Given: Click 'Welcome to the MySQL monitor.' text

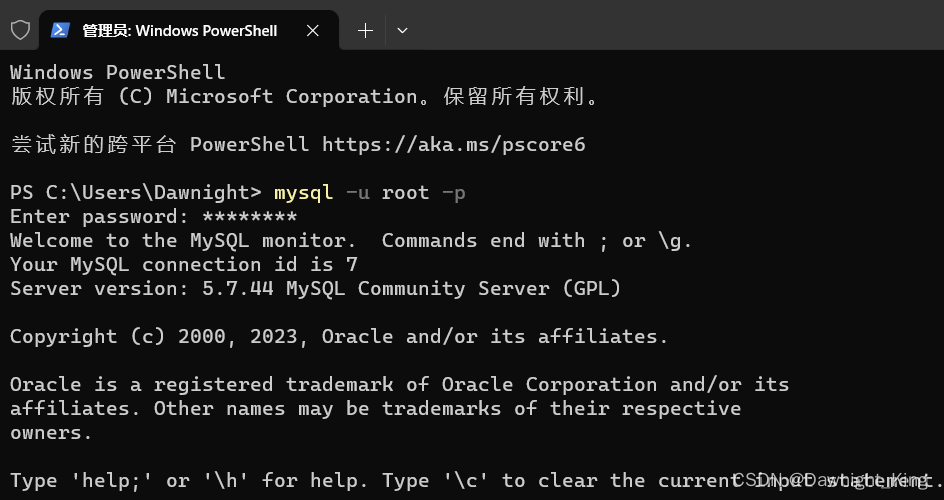Looking at the screenshot, I should (183, 241).
